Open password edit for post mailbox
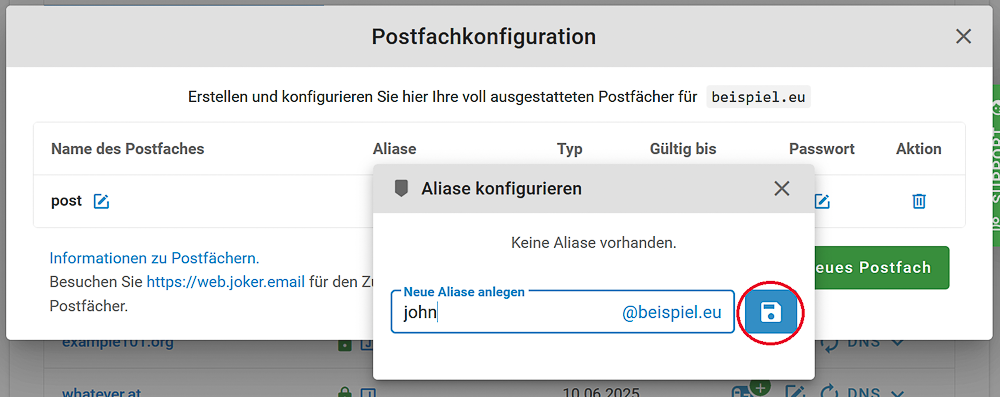Viewport: 1000px width, 397px height. pyautogui.click(x=822, y=202)
